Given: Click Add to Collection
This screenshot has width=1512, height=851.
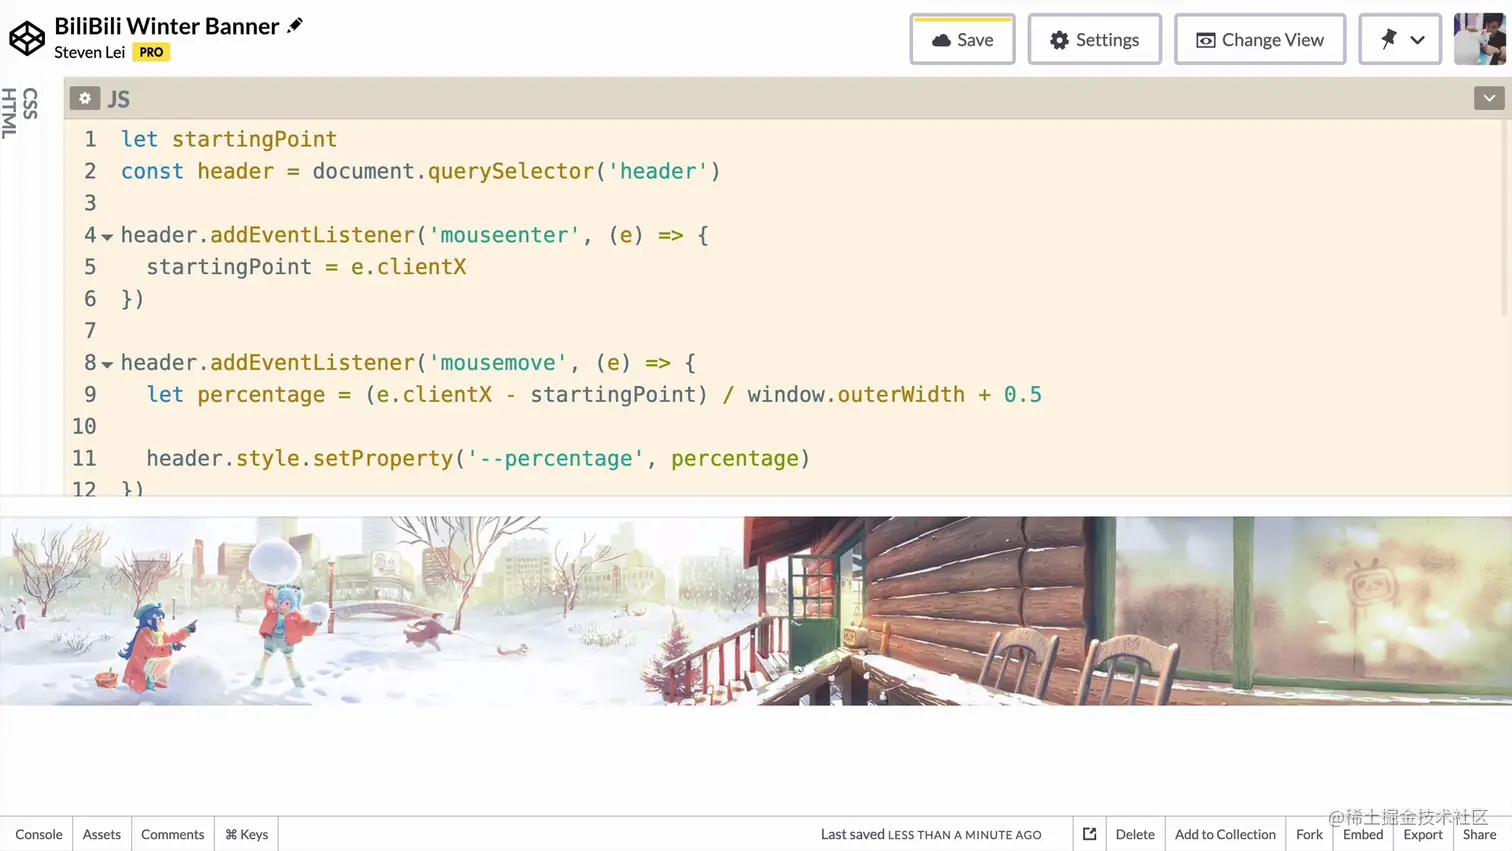Looking at the screenshot, I should click(1225, 834).
